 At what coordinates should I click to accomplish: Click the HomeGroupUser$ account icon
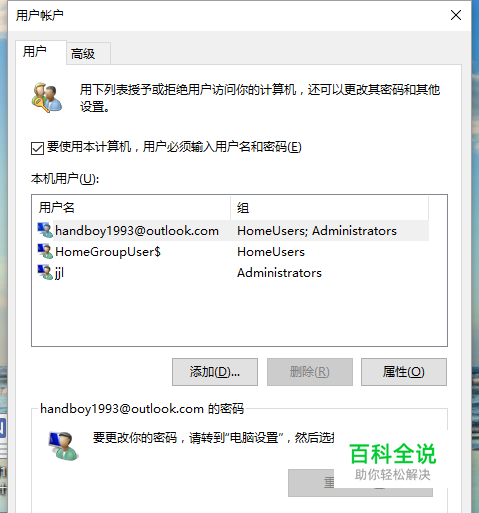(x=45, y=251)
